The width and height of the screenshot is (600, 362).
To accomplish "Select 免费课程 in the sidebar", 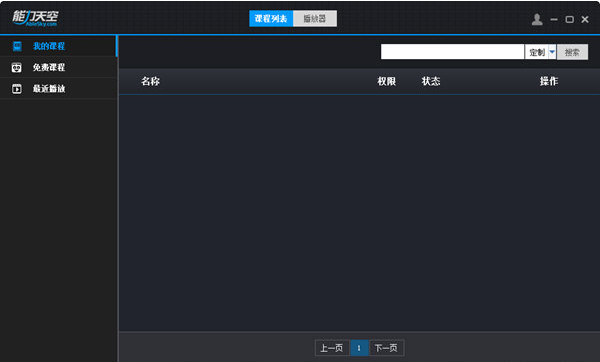I will pos(58,67).
